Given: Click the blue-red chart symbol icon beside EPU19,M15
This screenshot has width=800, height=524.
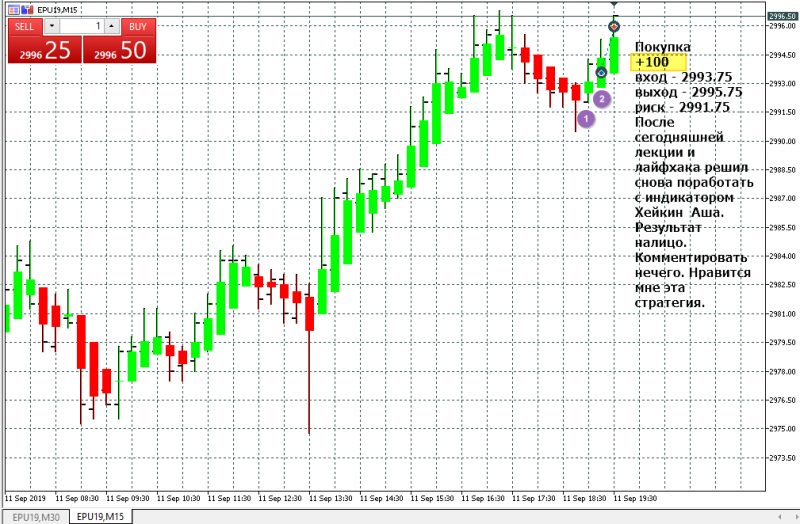Looking at the screenshot, I should (x=28, y=10).
